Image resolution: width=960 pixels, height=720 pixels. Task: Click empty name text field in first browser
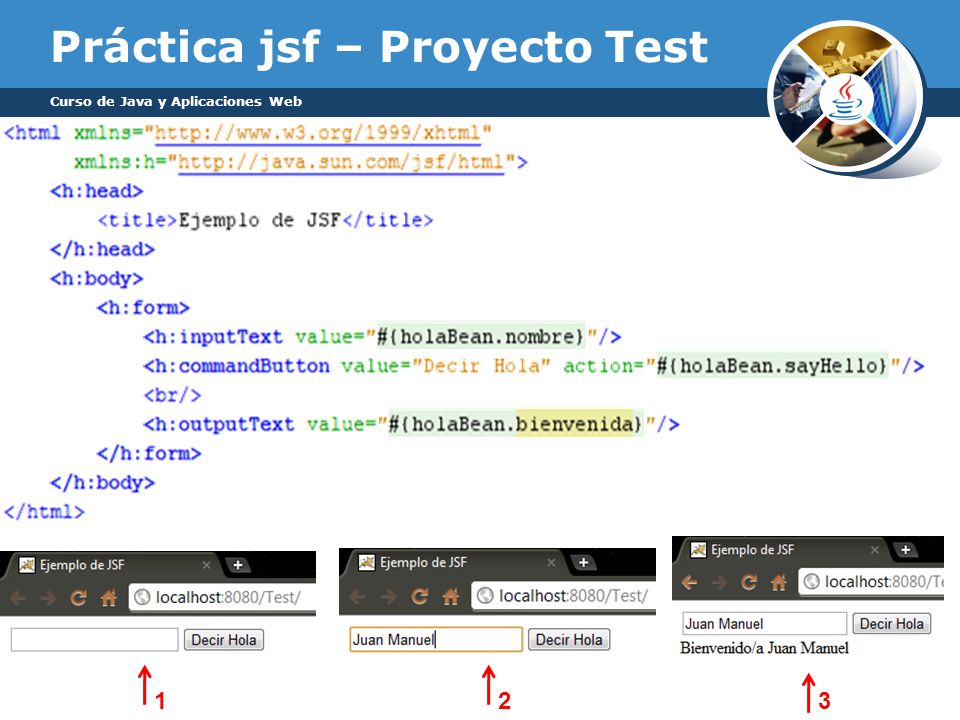click(94, 640)
